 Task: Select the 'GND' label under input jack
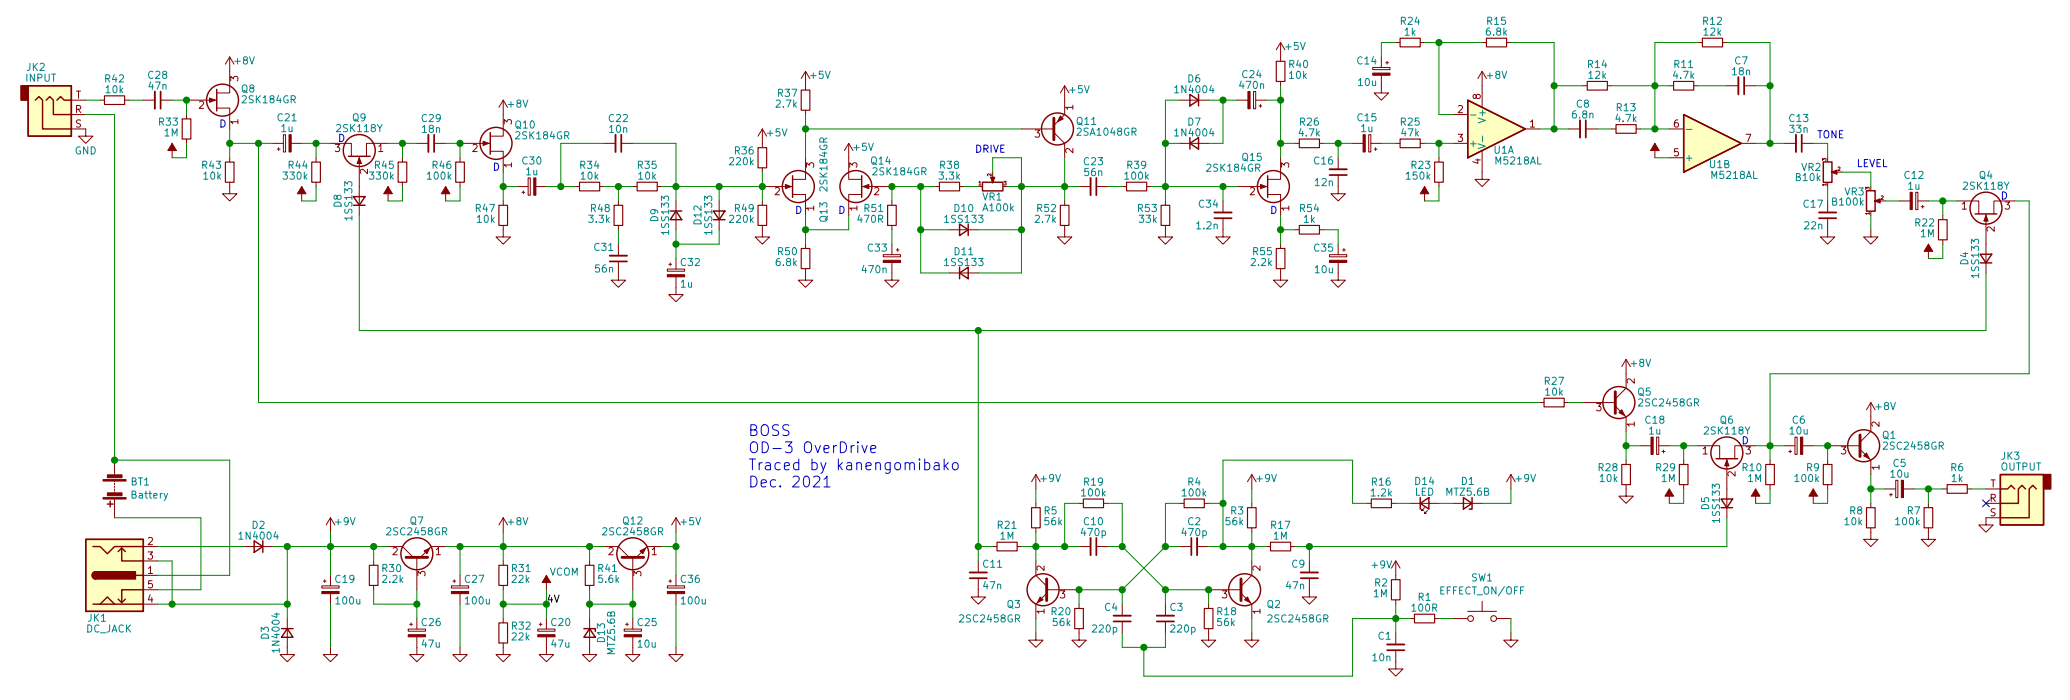pyautogui.click(x=86, y=151)
